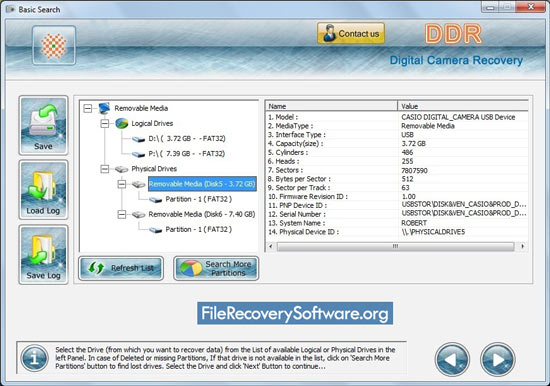Viewport: 550px width, 386px height.
Task: Select Removable Media Disk6 7.40 GB
Action: click(x=202, y=214)
